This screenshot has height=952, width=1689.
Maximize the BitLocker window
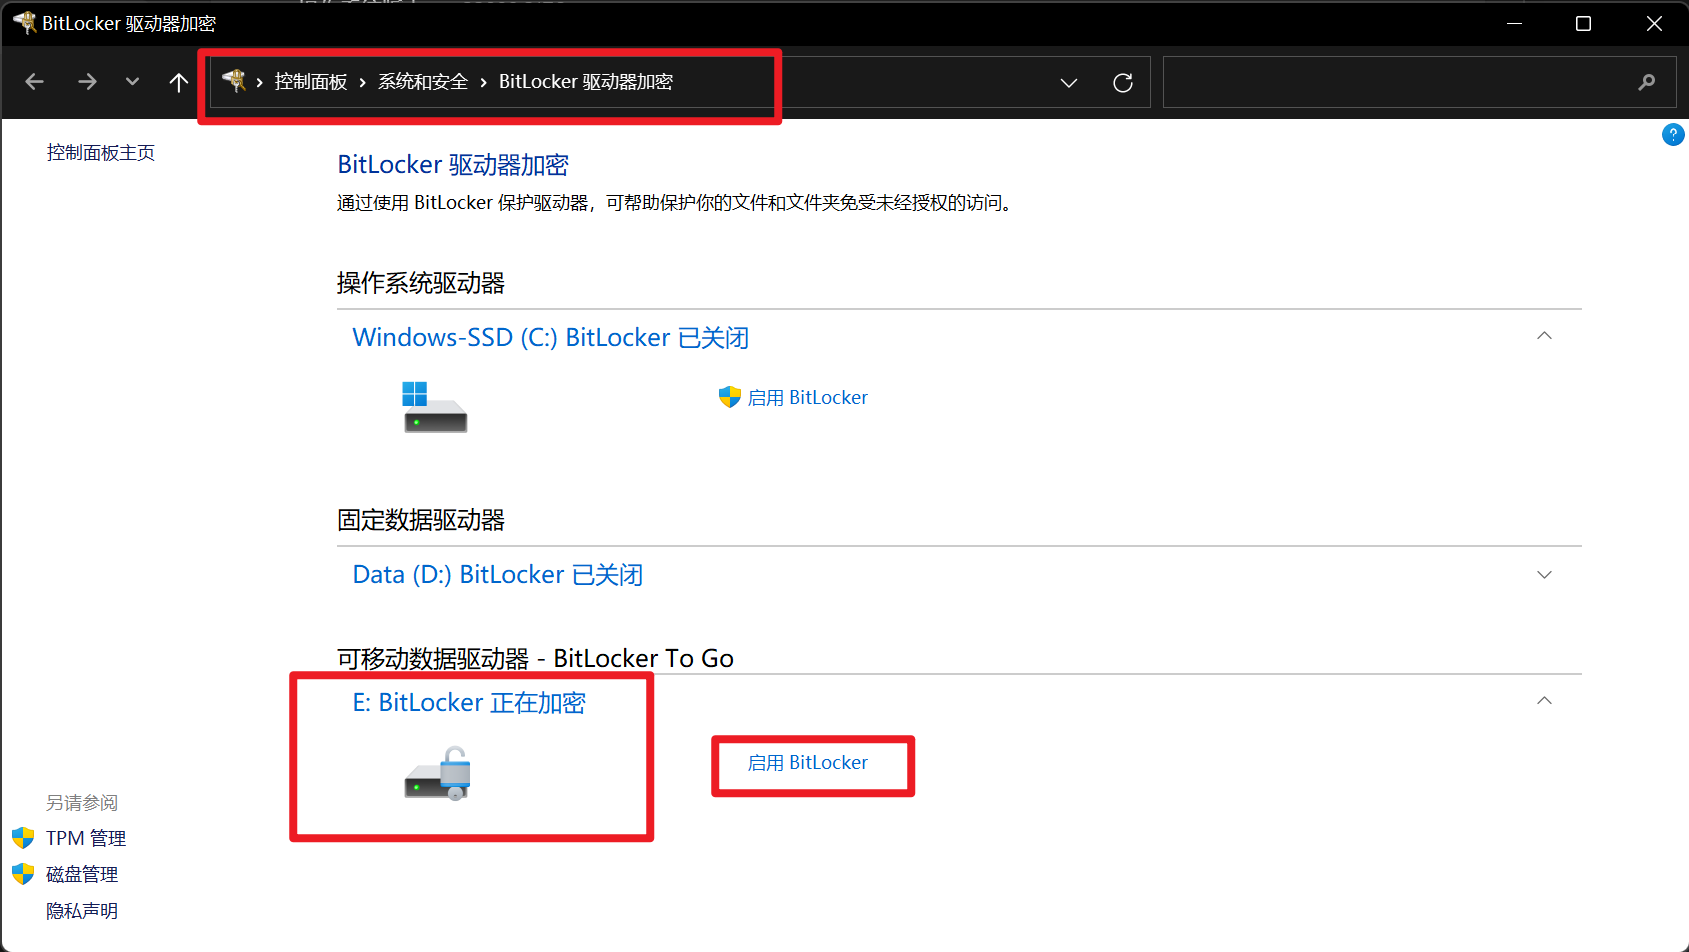click(1583, 23)
